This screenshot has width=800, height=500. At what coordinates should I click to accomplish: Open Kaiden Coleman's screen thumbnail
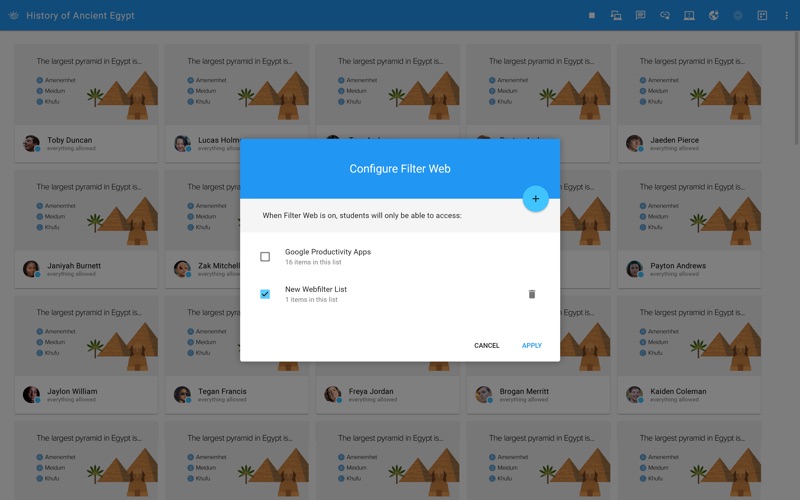tap(689, 336)
